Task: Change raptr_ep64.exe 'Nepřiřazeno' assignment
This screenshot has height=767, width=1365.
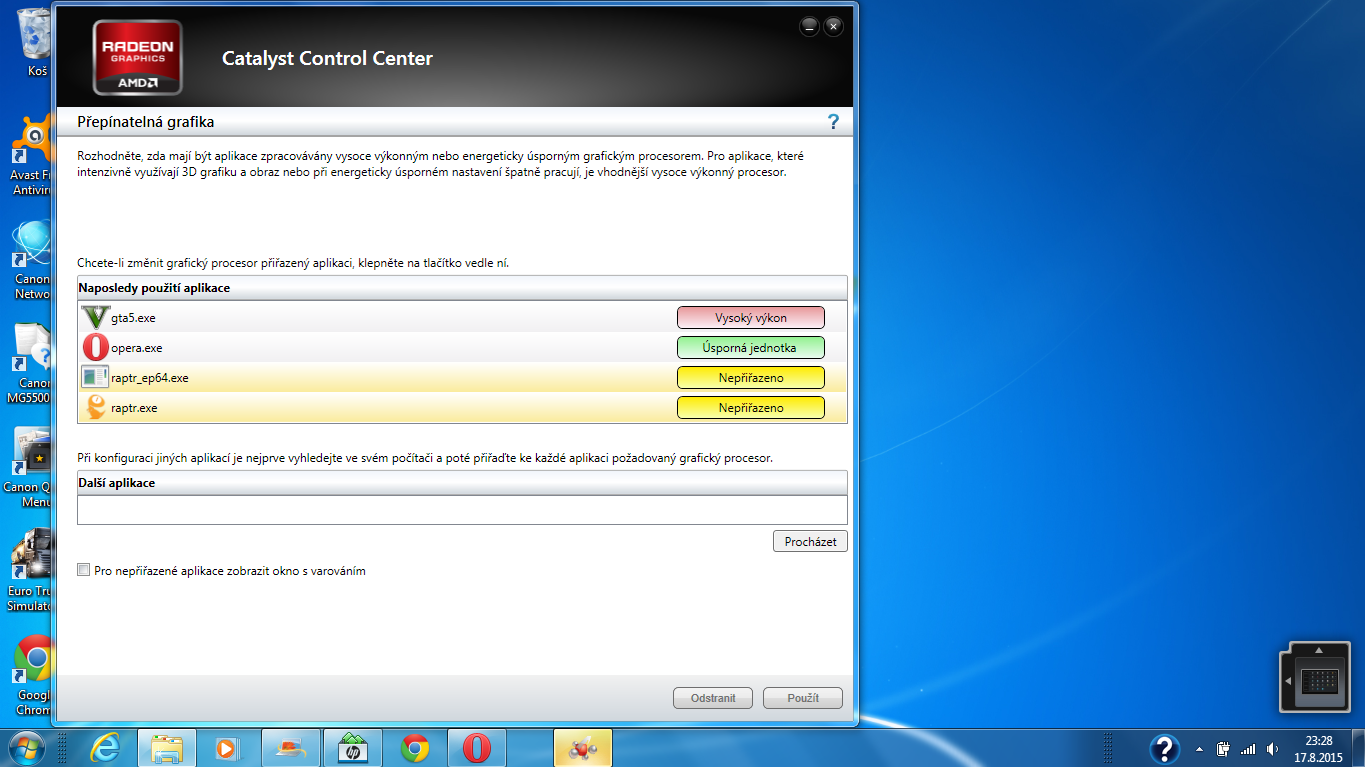Action: point(750,378)
